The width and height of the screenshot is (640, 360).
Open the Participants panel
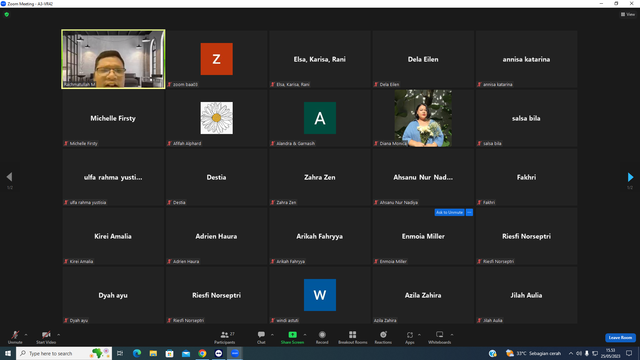click(x=224, y=337)
